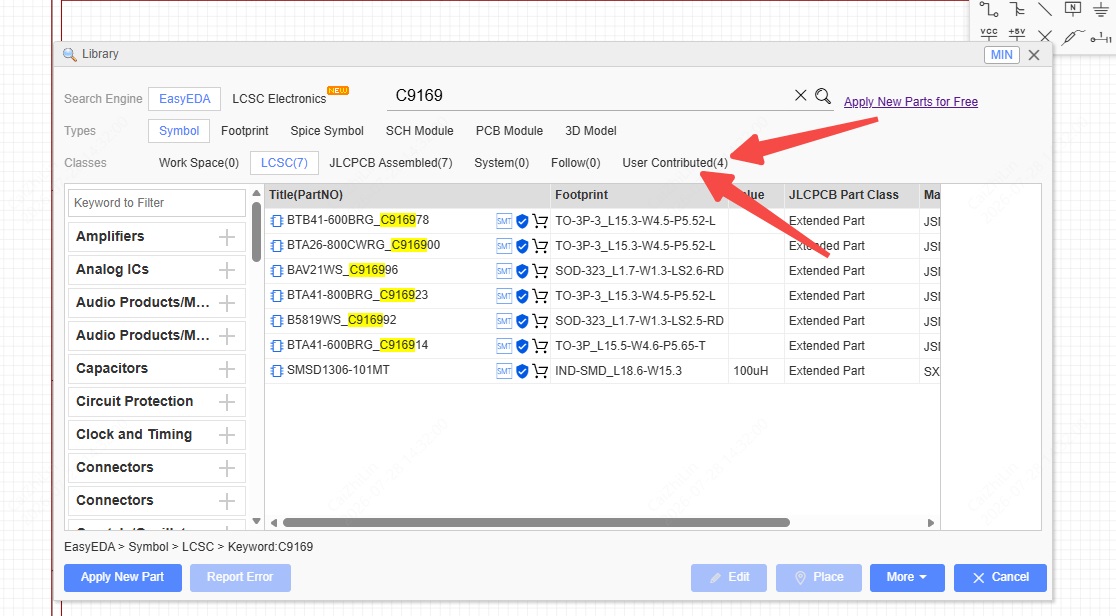Open cart icon for SMSD1306-101MT

coord(540,371)
